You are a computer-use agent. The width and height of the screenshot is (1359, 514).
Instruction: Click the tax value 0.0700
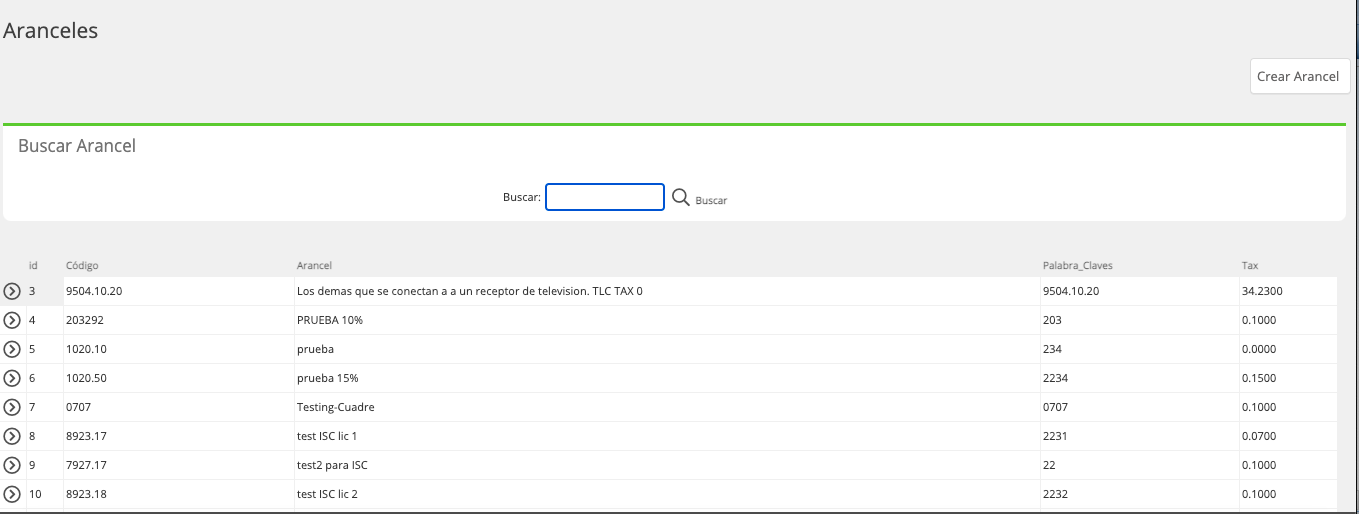coord(1259,437)
